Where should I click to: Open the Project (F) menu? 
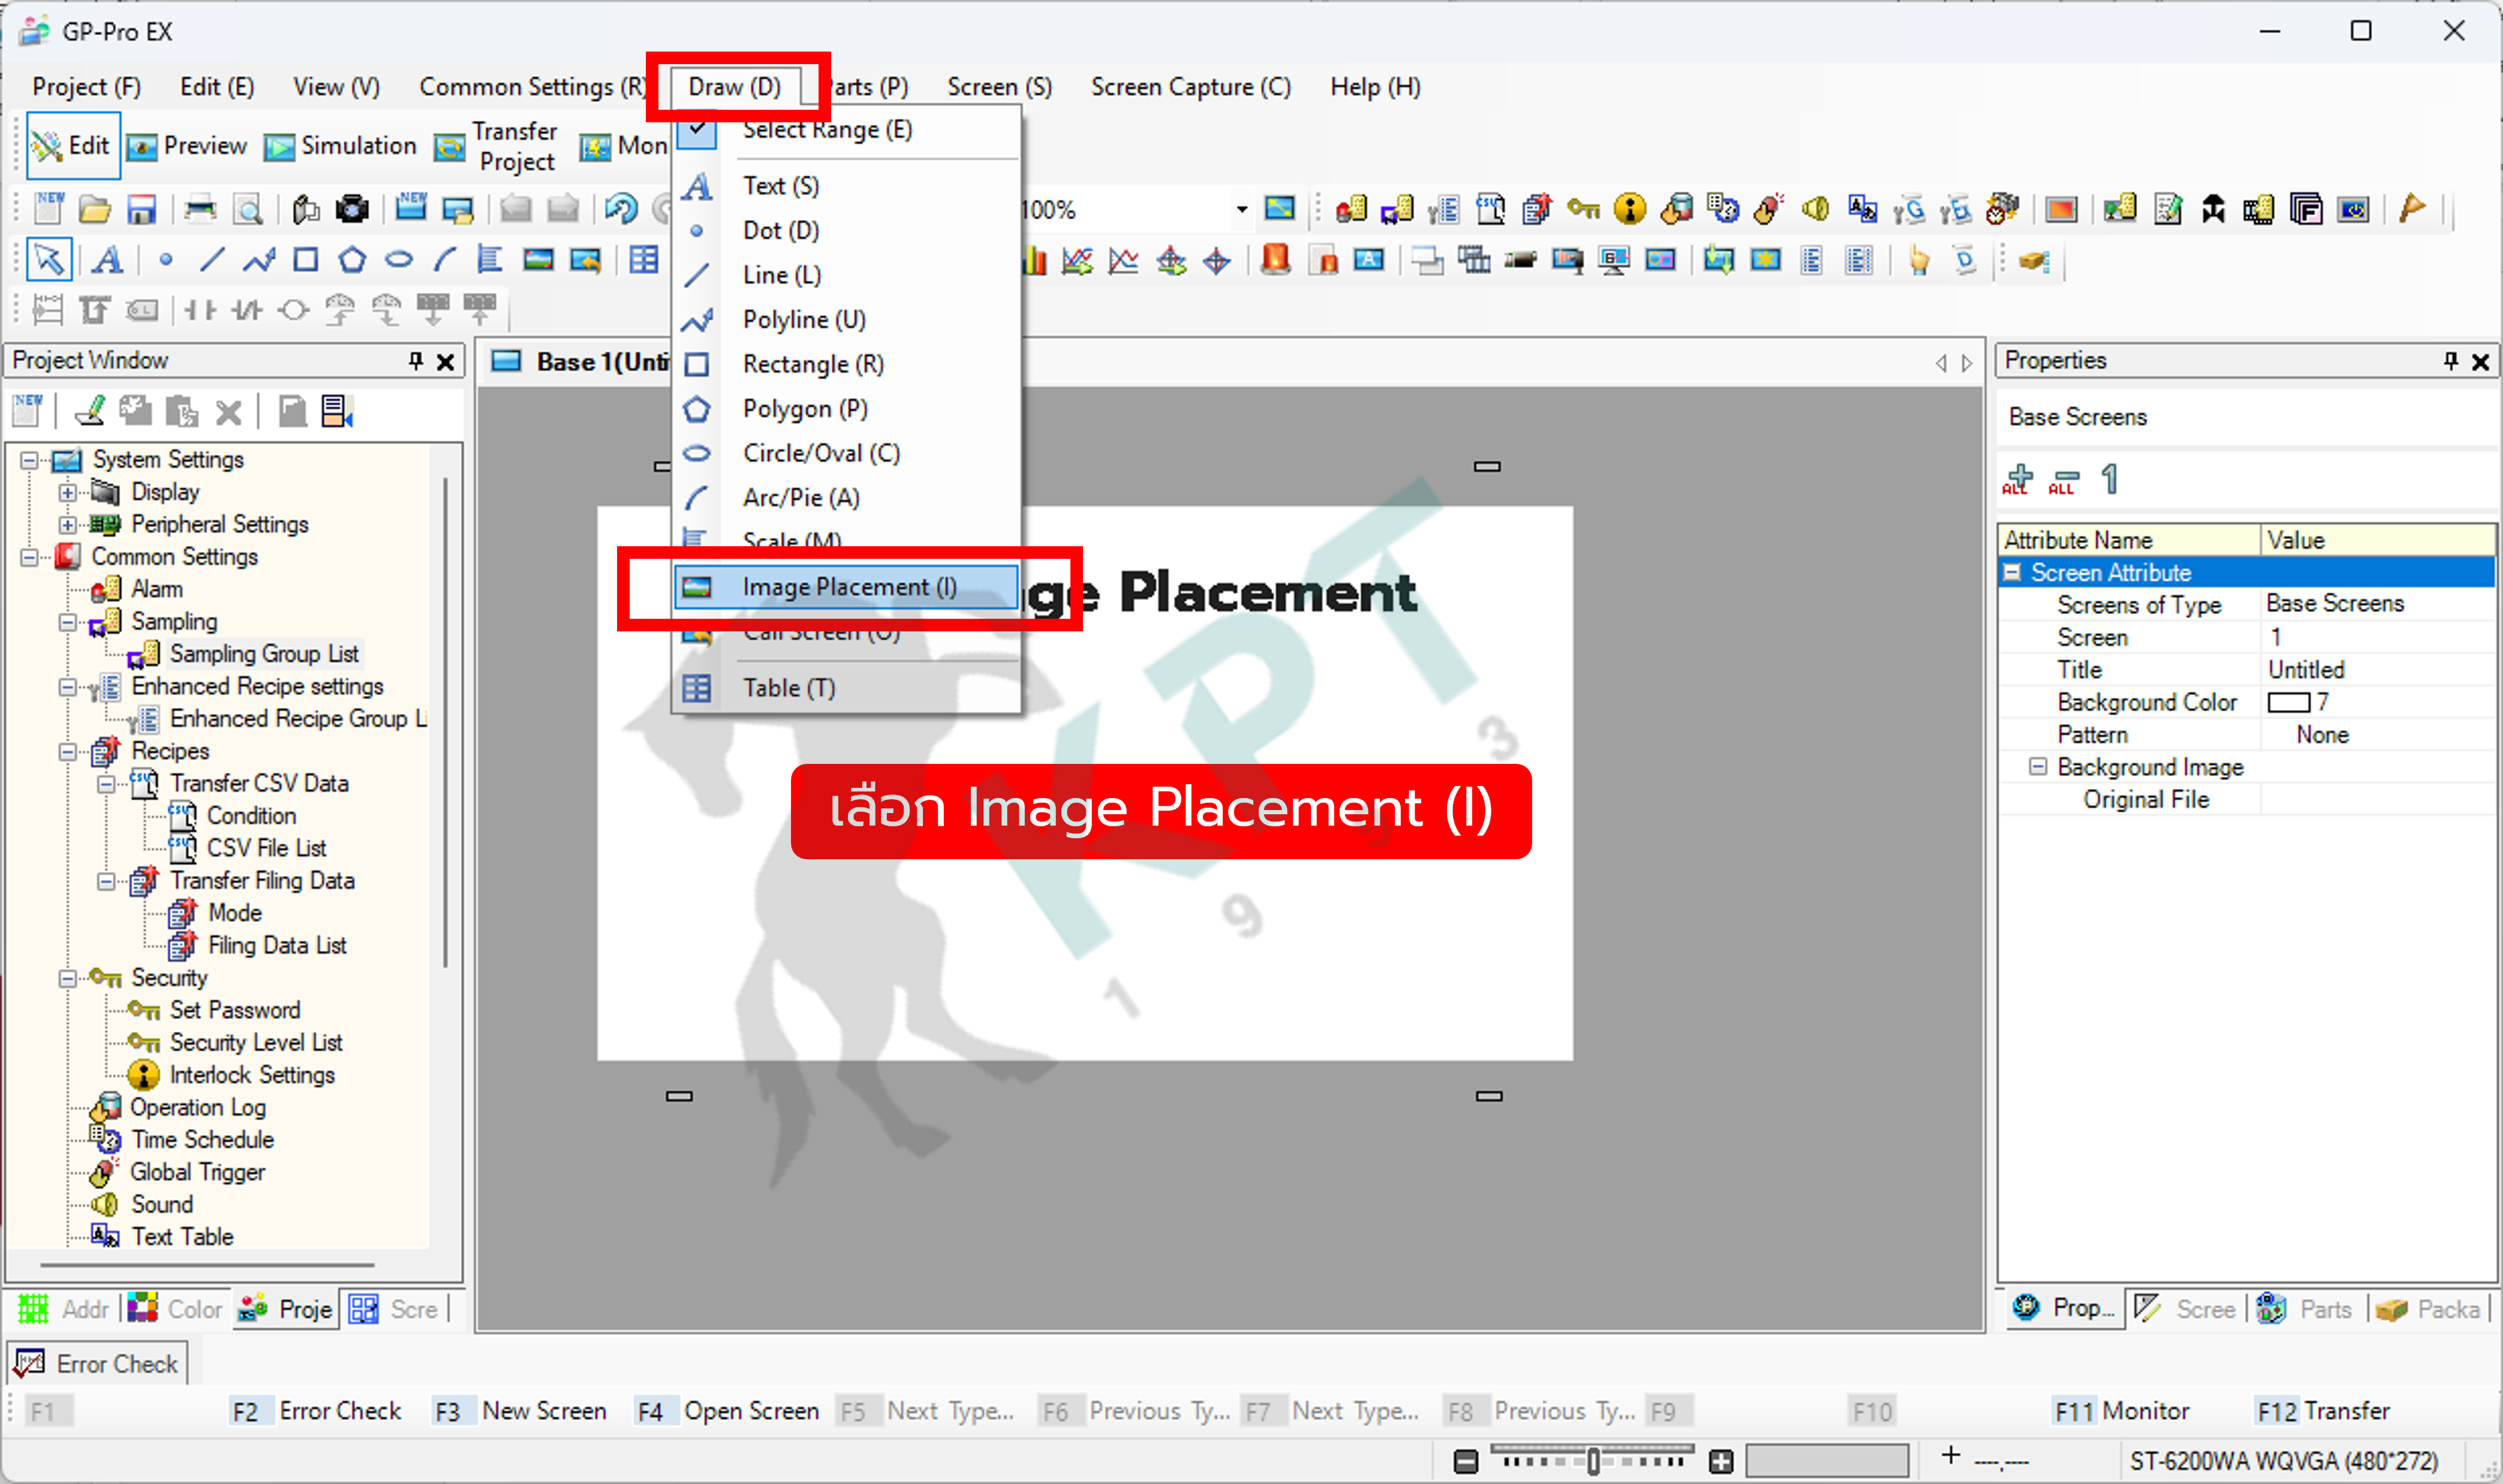click(86, 87)
